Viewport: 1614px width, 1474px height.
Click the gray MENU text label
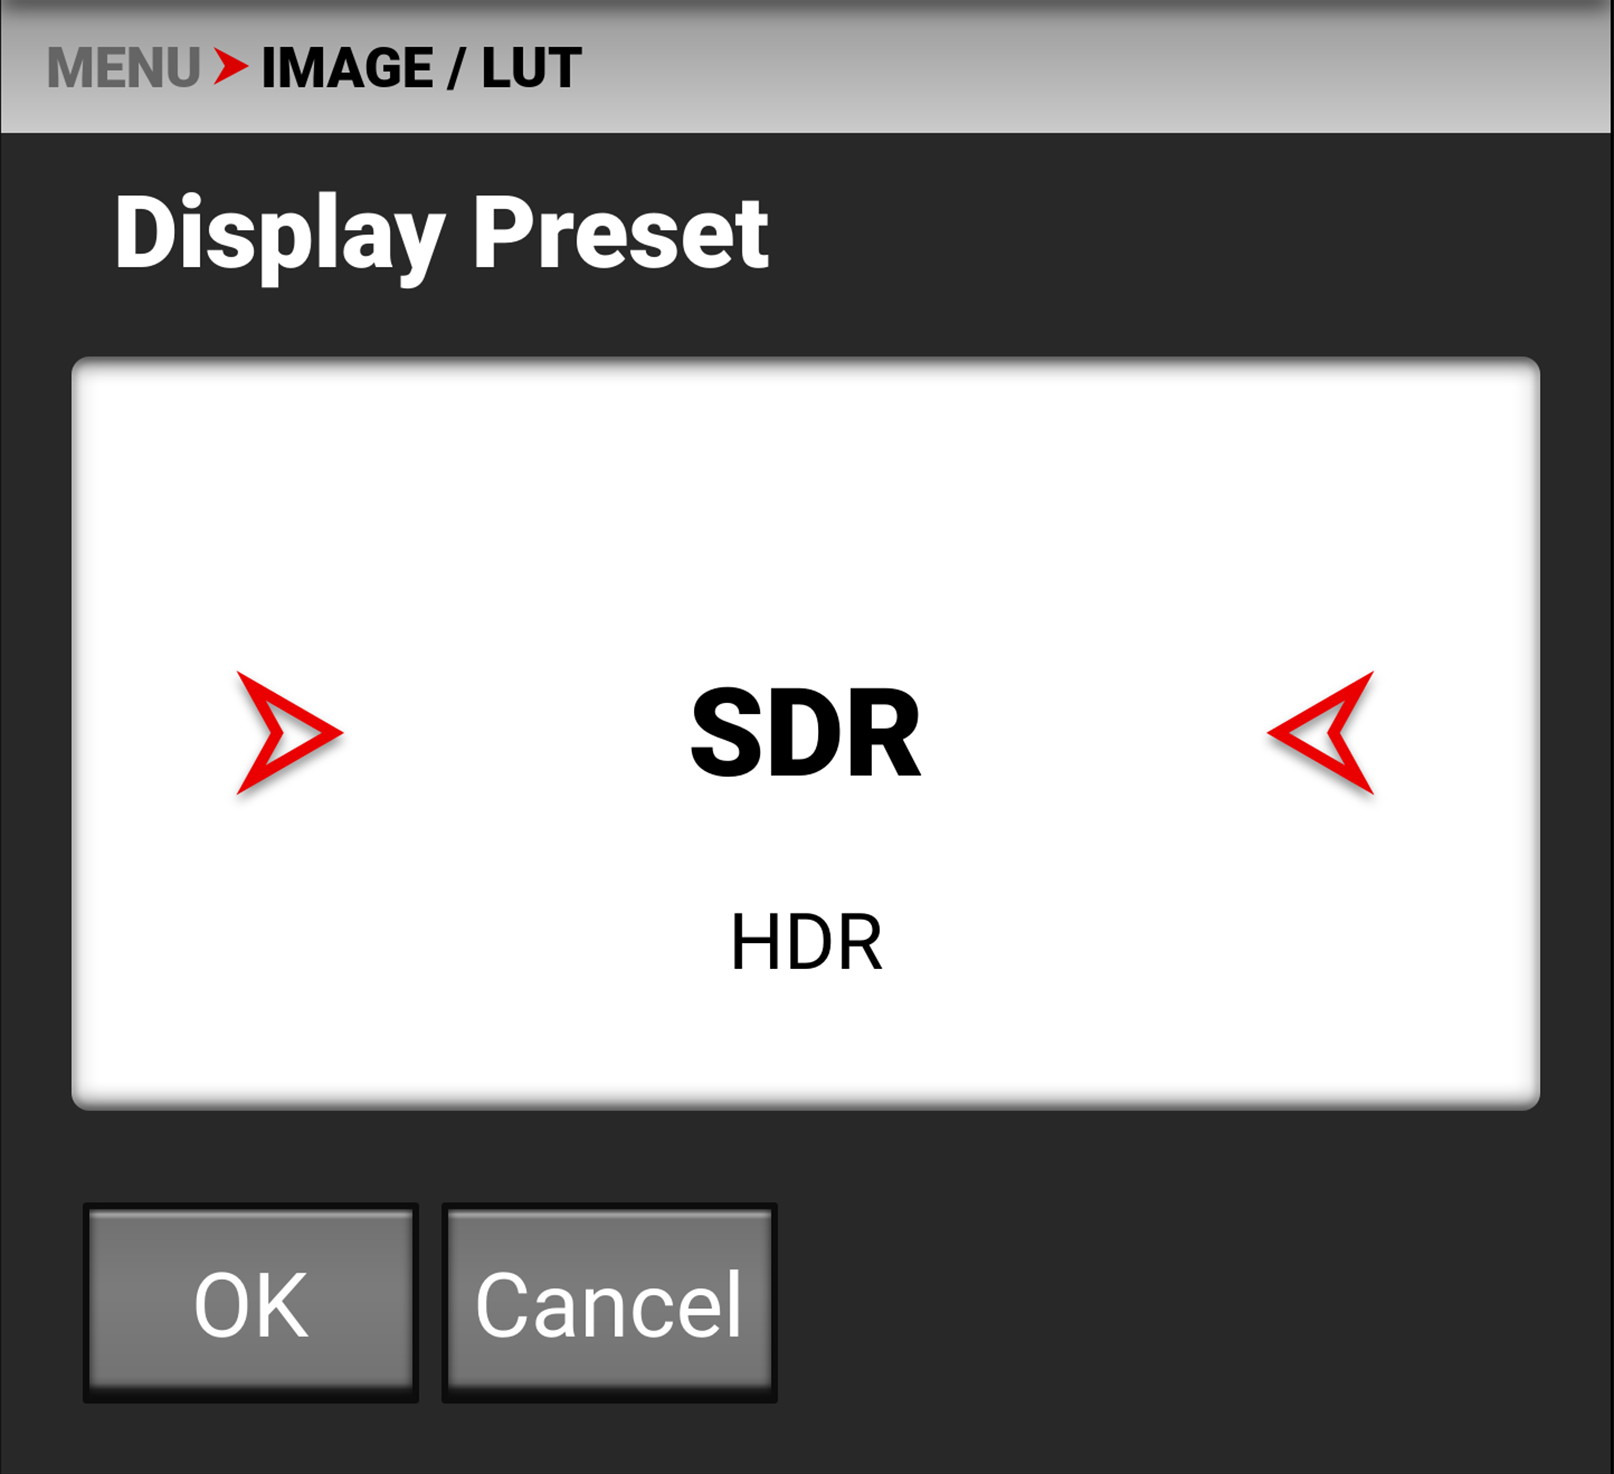click(124, 68)
